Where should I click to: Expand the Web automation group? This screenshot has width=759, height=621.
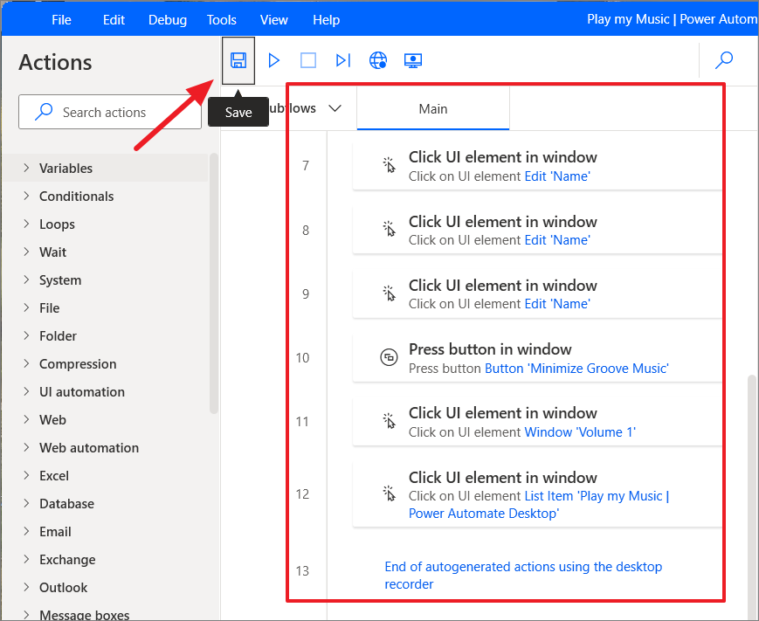[26, 448]
